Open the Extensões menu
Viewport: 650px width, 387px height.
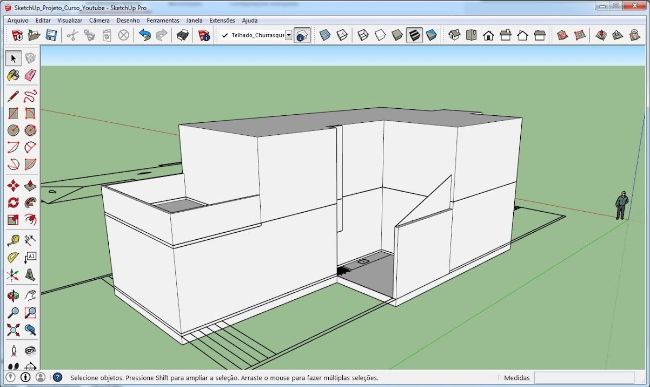pos(222,20)
